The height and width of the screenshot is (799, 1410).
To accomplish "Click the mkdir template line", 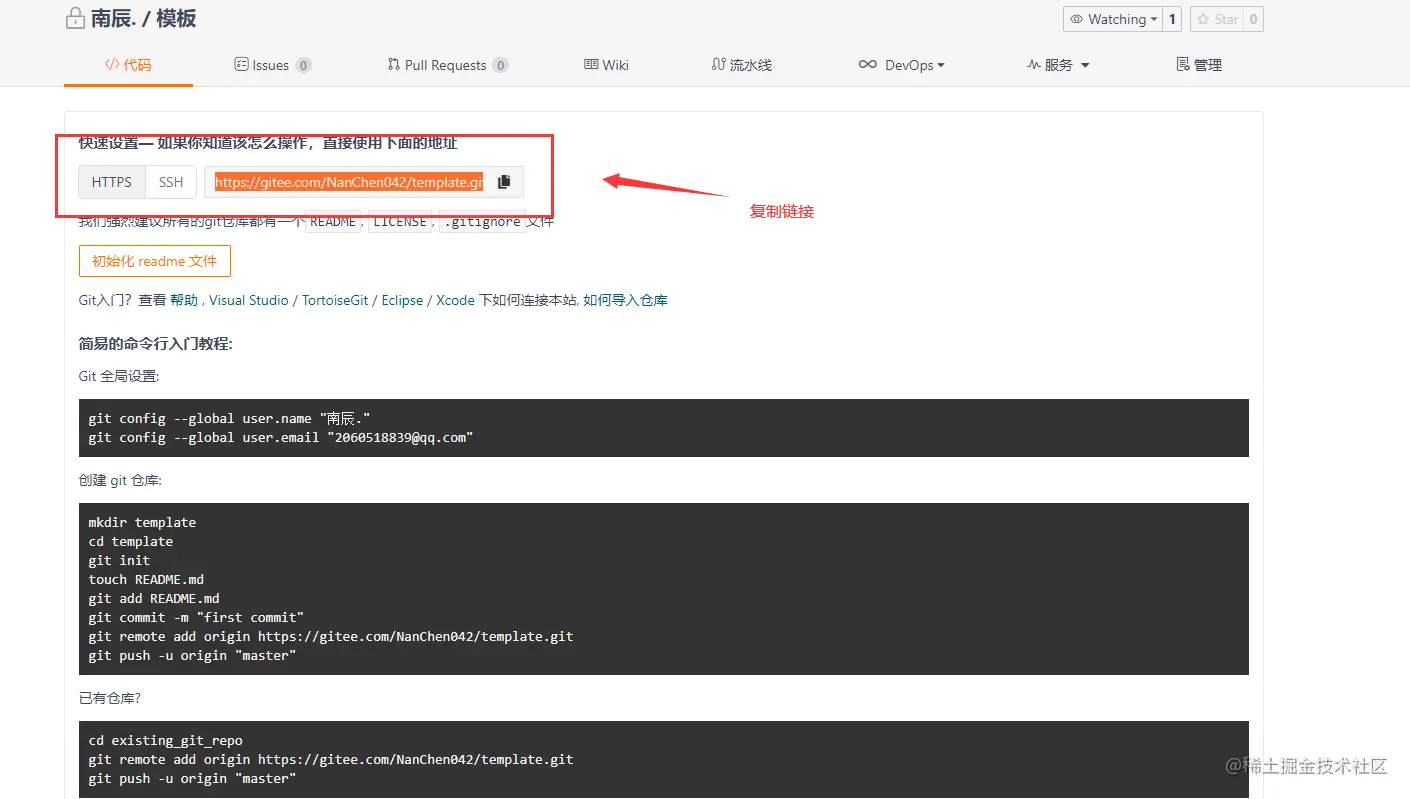I will coord(142,522).
